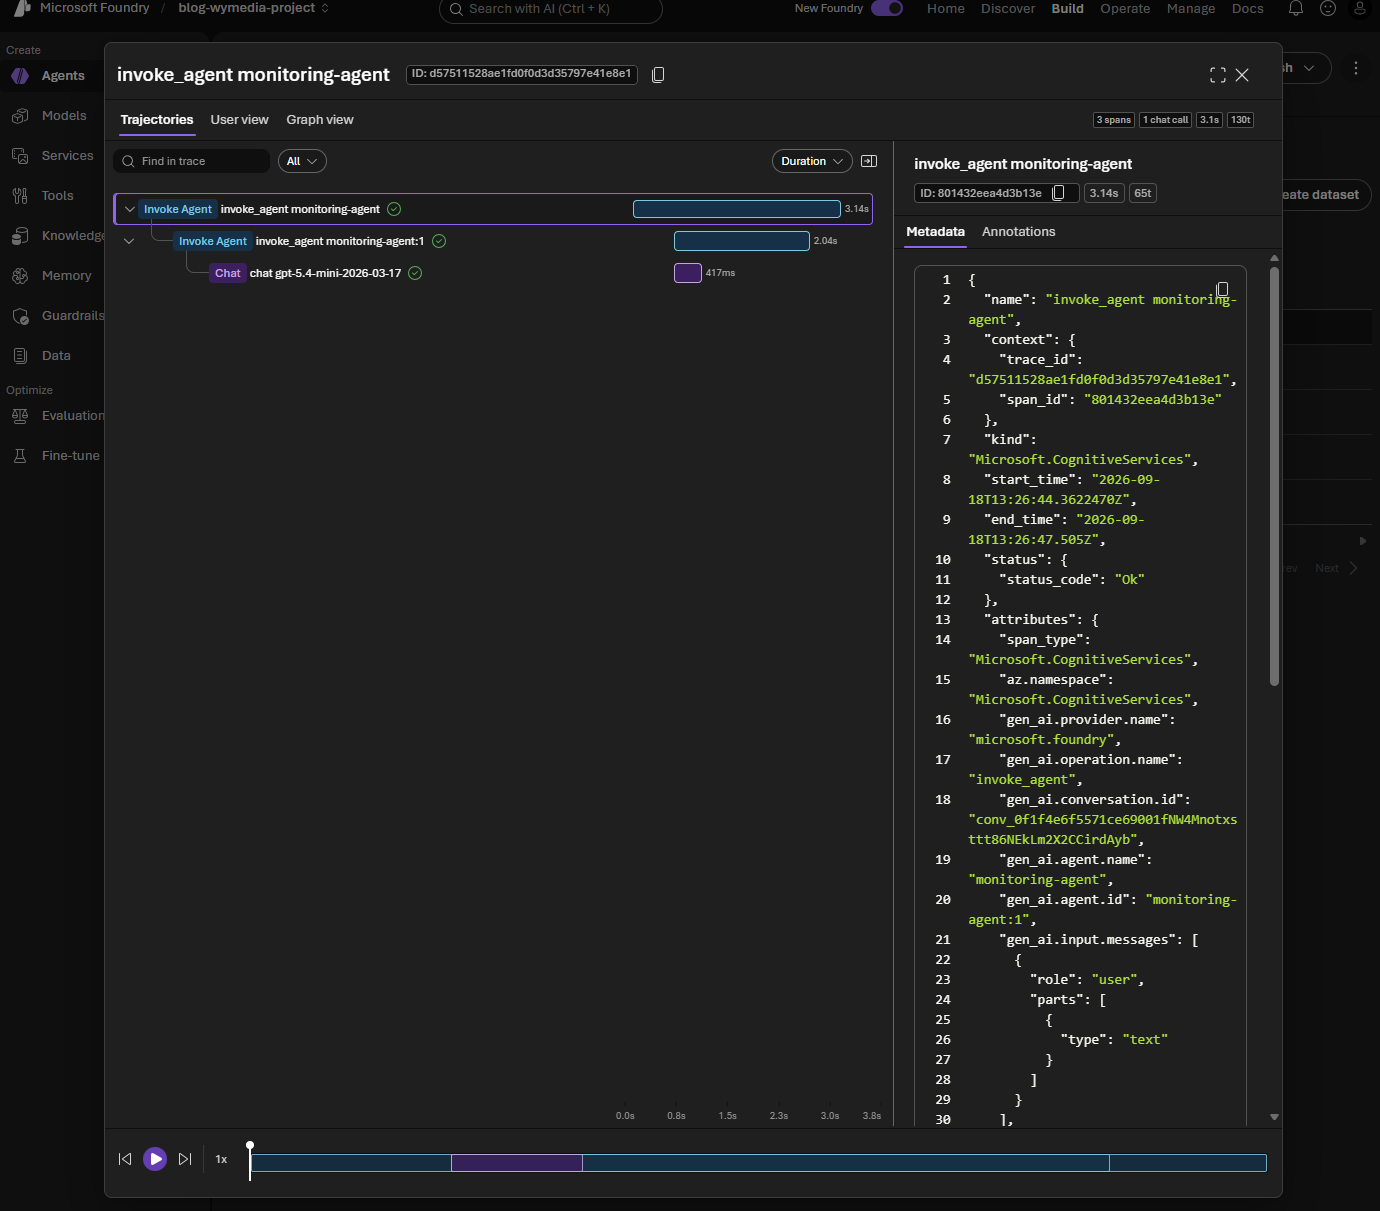Open the Fine-tune sidebar section

pos(52,456)
